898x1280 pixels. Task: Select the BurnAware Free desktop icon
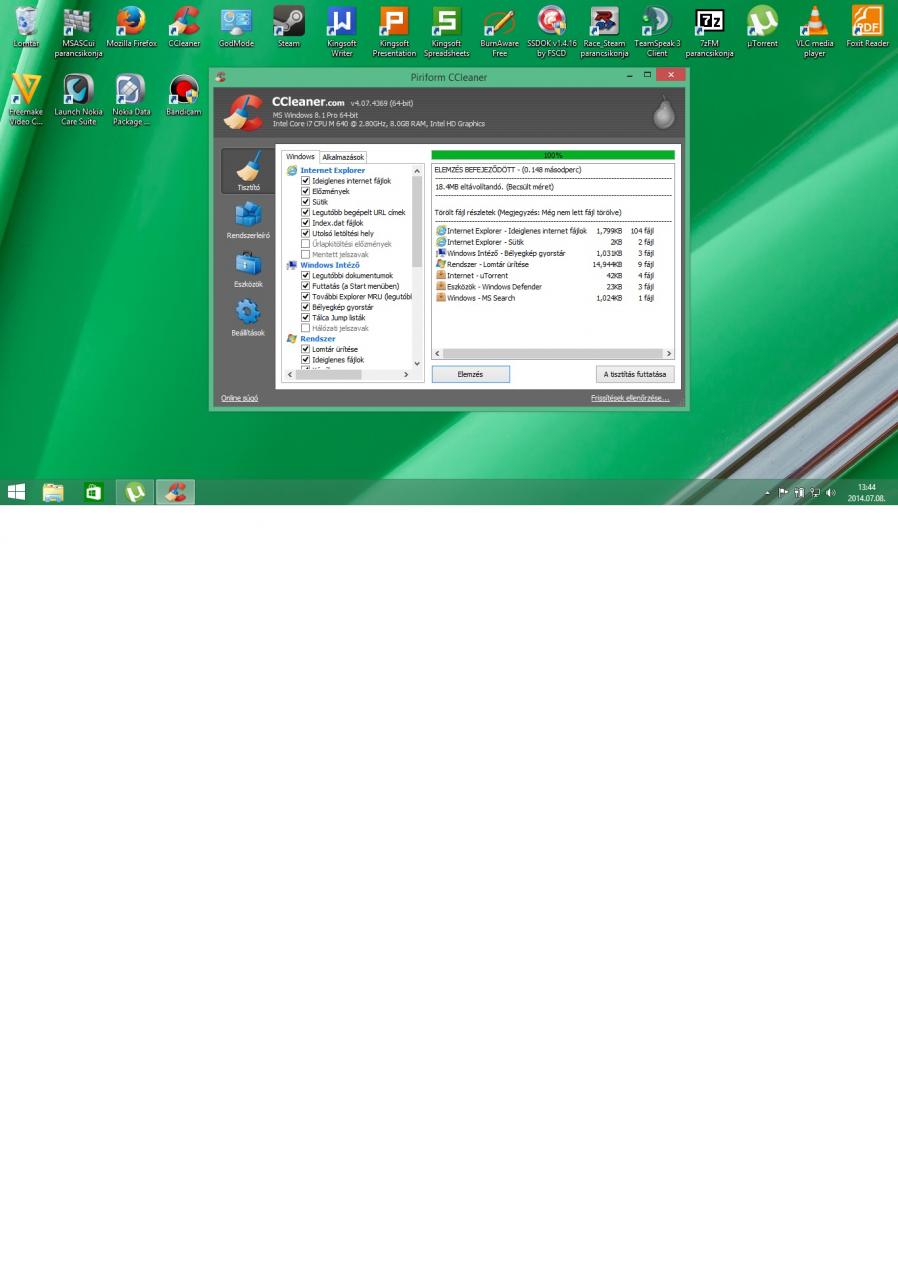(499, 31)
